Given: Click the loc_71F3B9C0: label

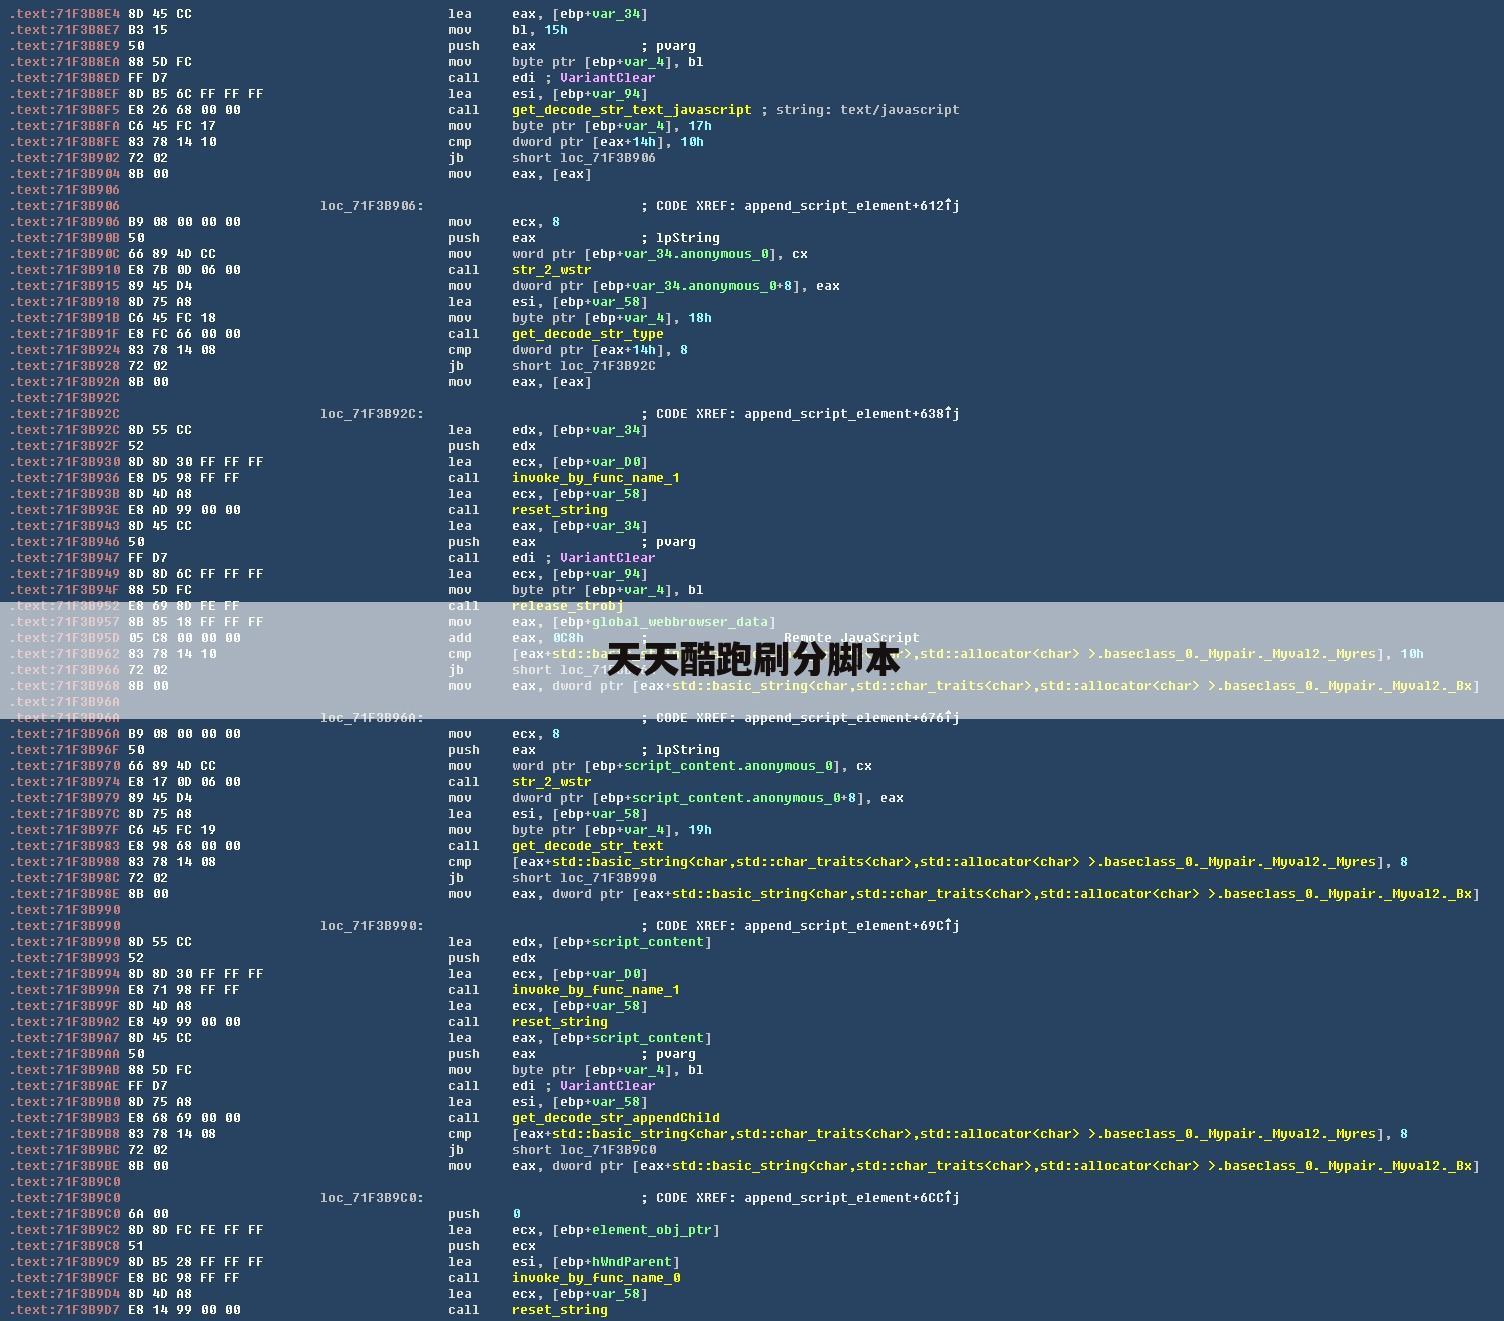Looking at the screenshot, I should (371, 1198).
